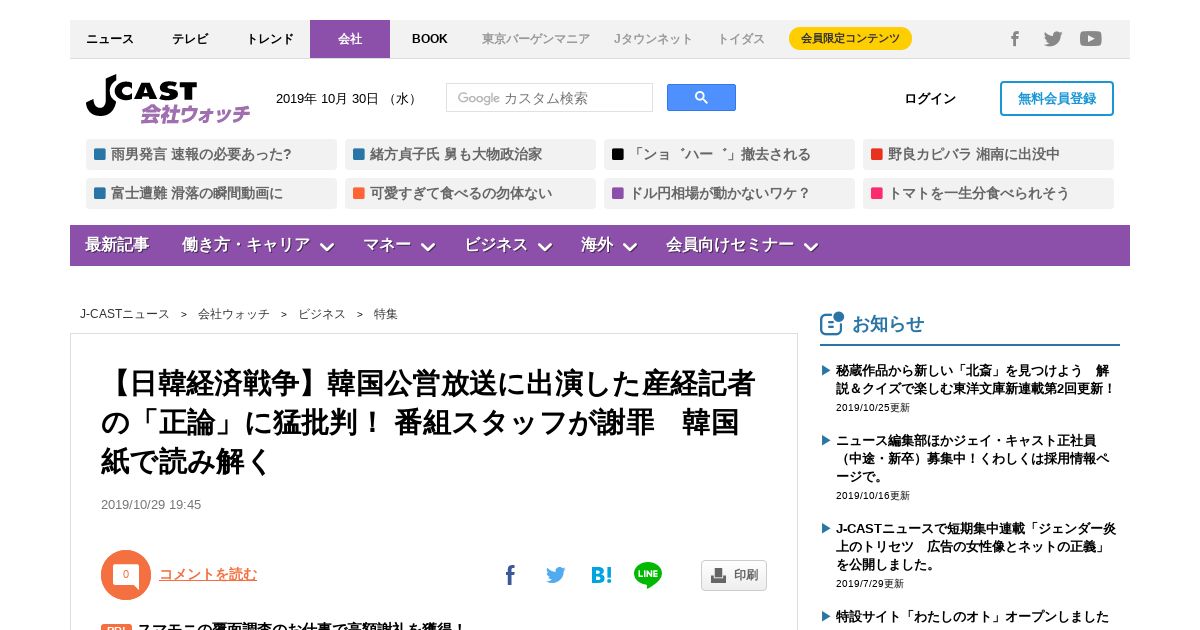Screen dimensions: 1200x630
Task: Click the お知らせ notice icon
Action: (832, 323)
